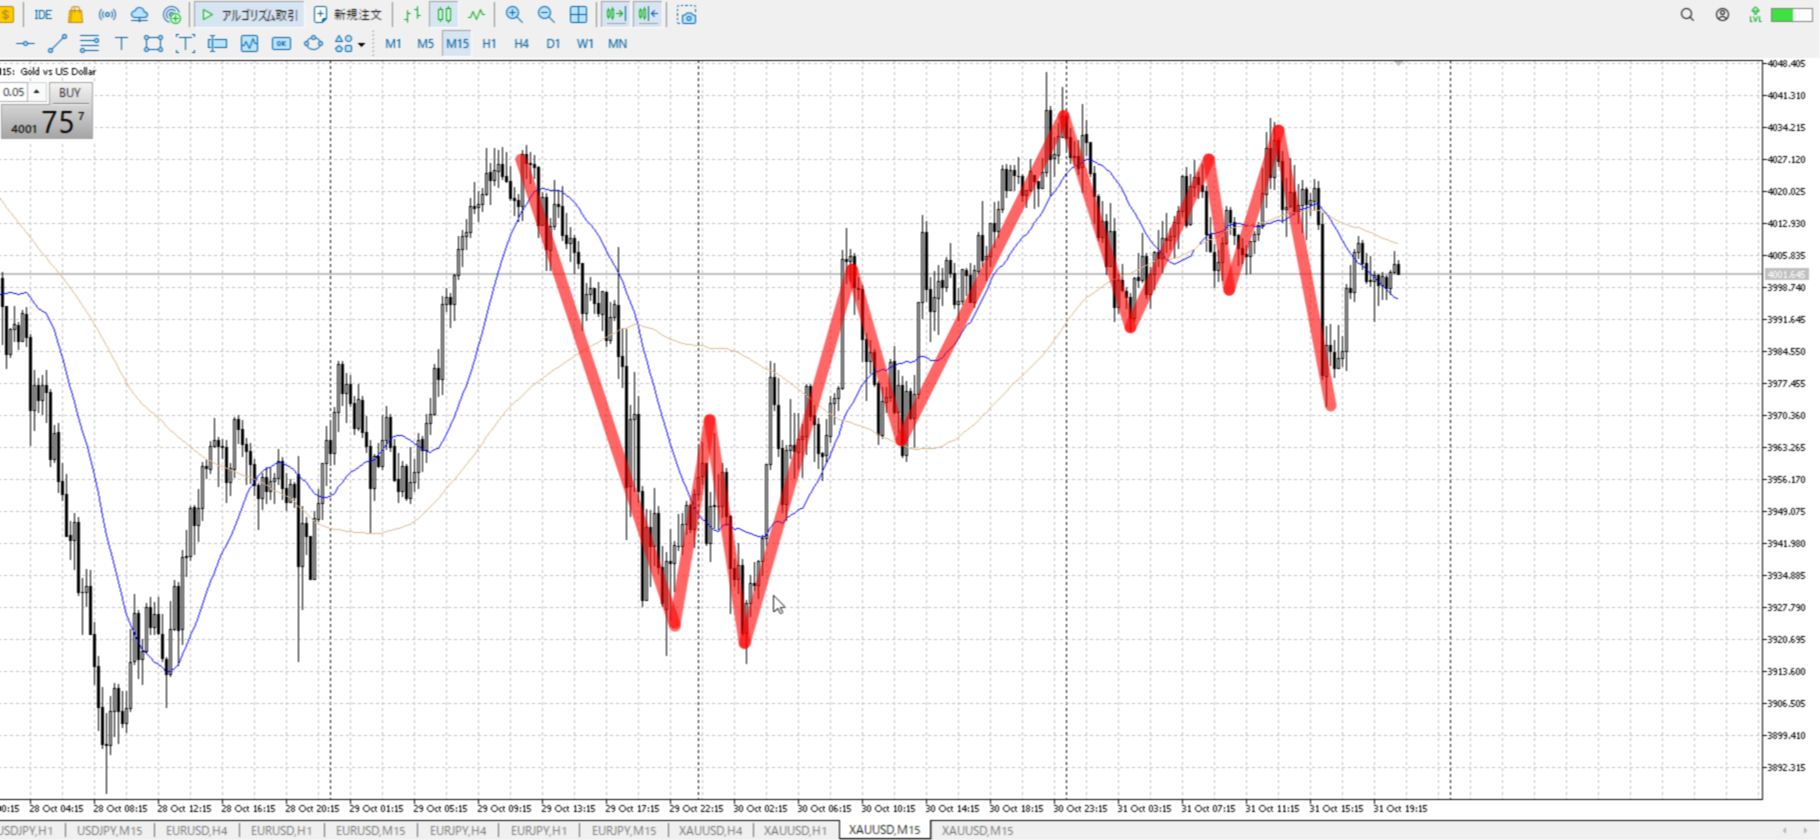The height and width of the screenshot is (840, 1820).
Task: Click the 0.05 volume input field
Action: click(x=14, y=92)
